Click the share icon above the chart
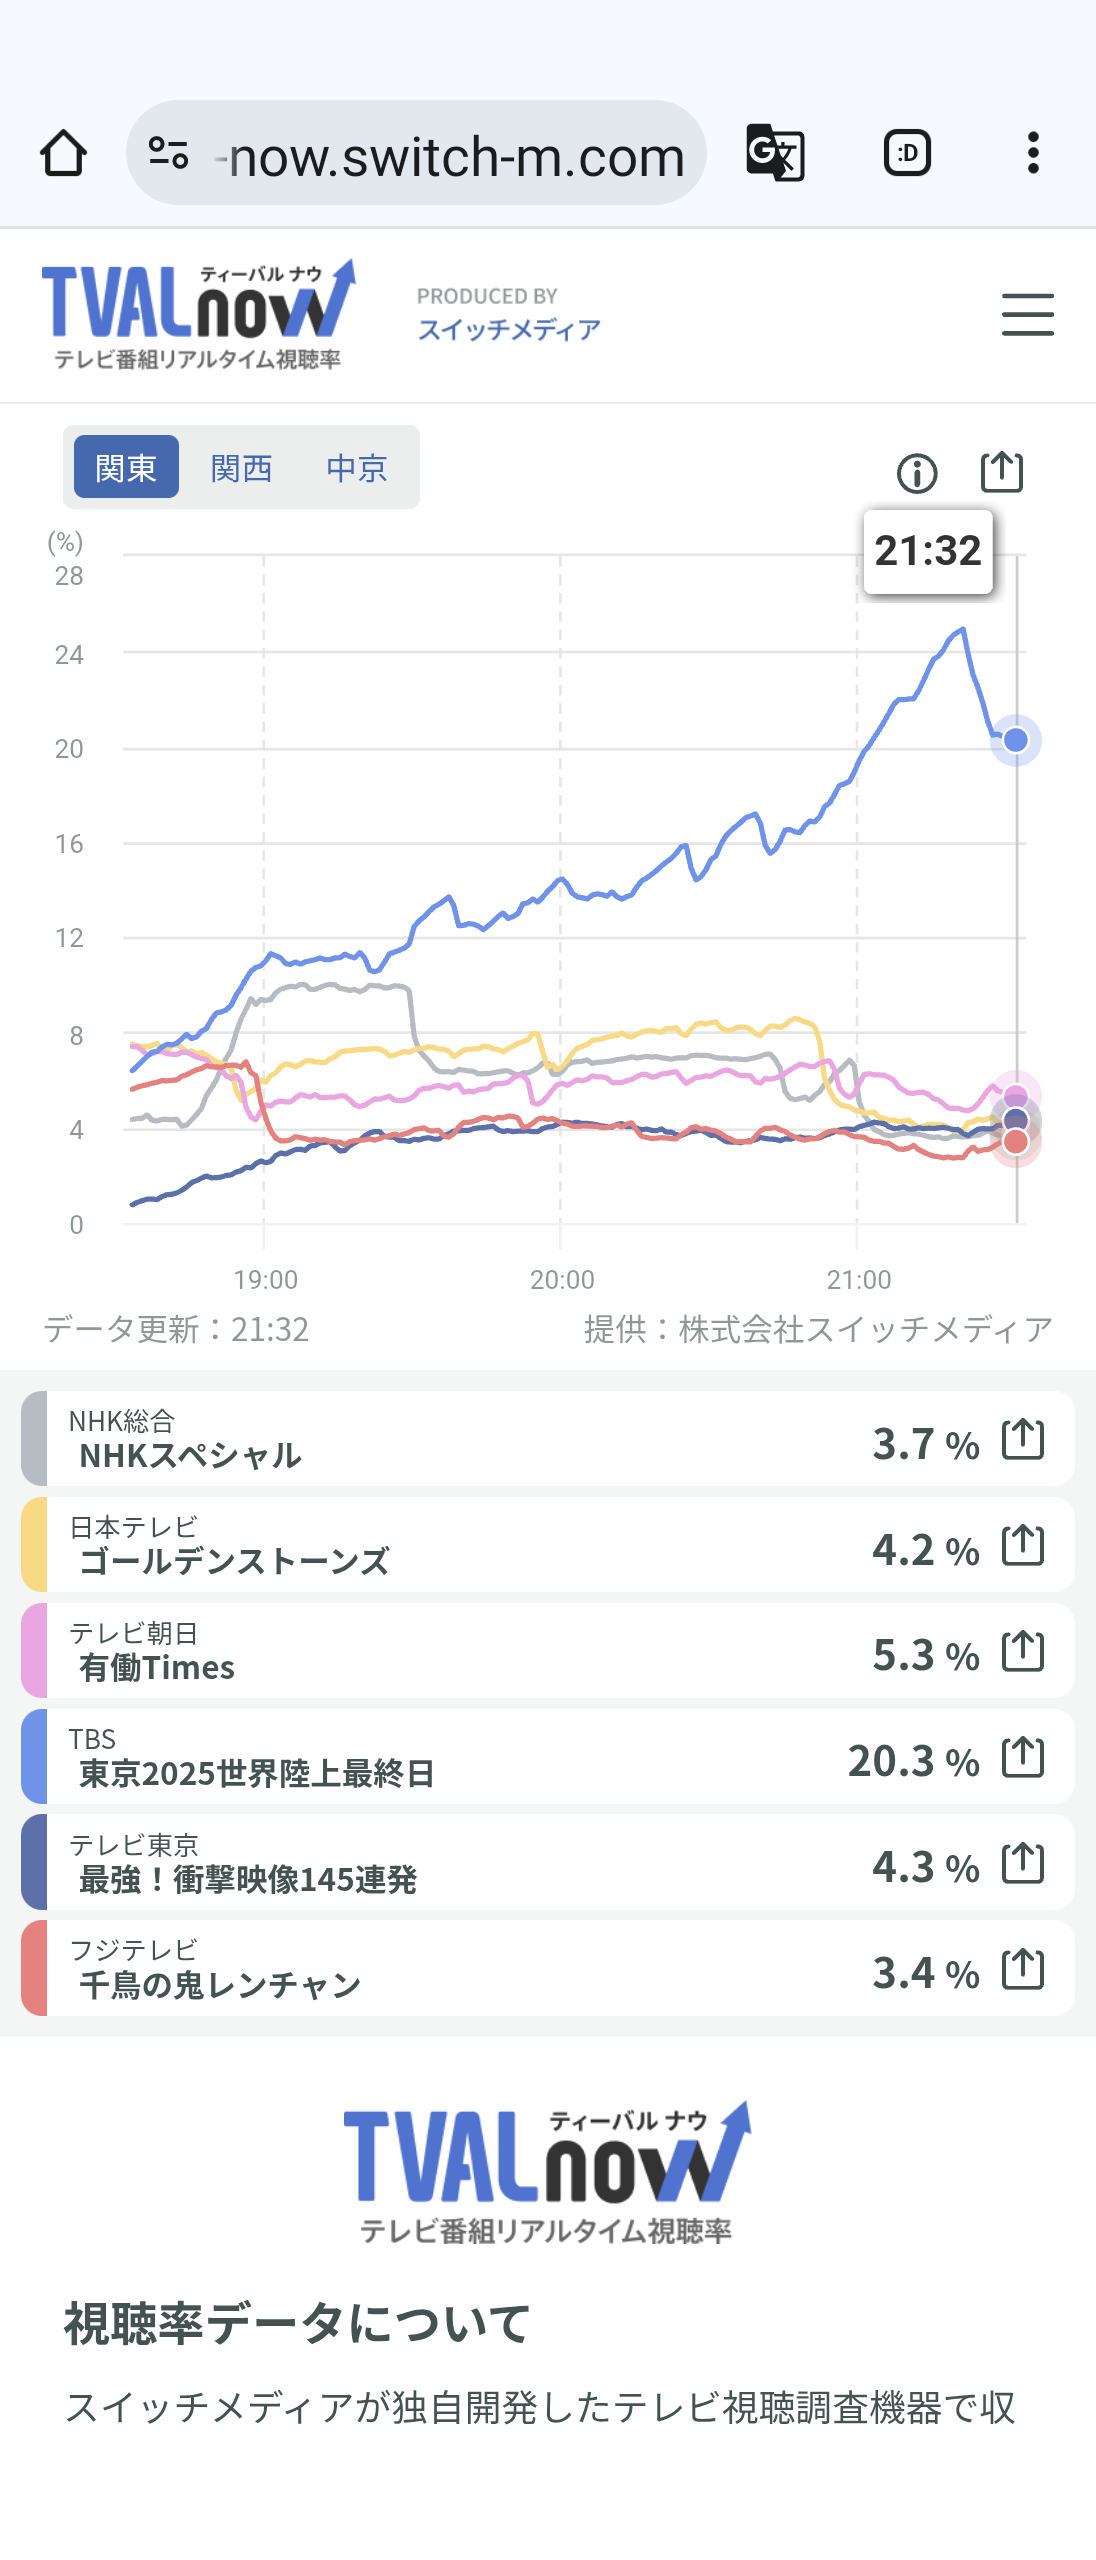This screenshot has height=2560, width=1096. click(x=1001, y=472)
